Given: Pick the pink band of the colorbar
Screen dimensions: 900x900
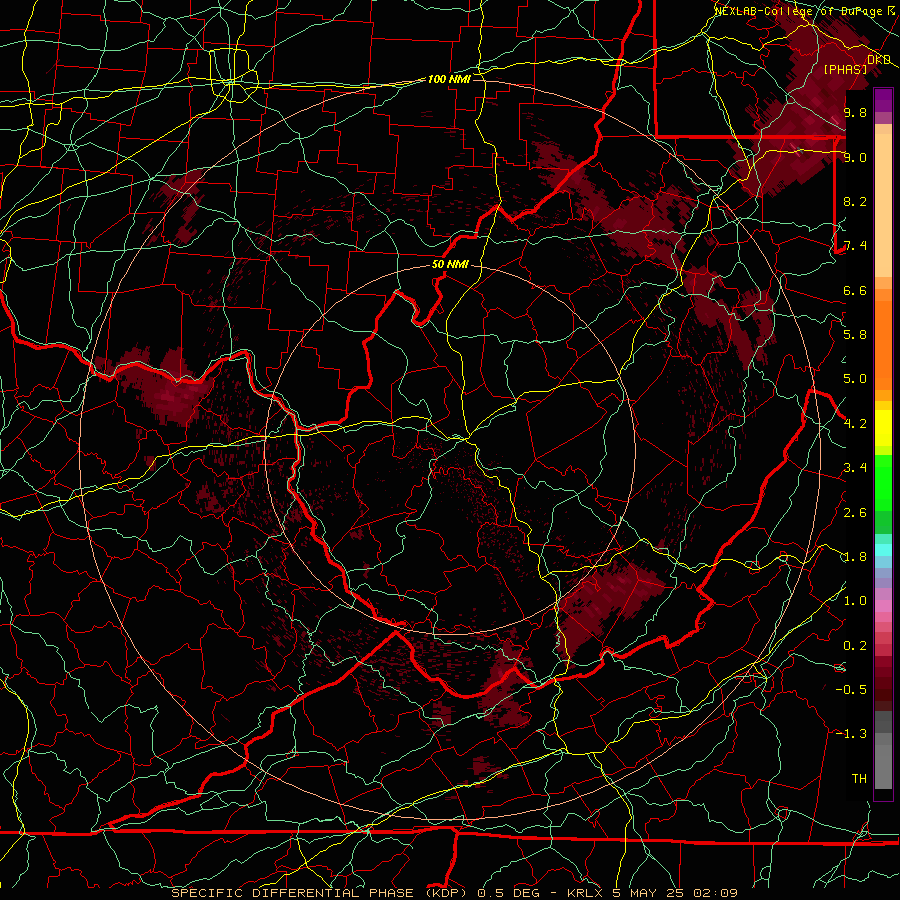Looking at the screenshot, I should coord(883,606).
